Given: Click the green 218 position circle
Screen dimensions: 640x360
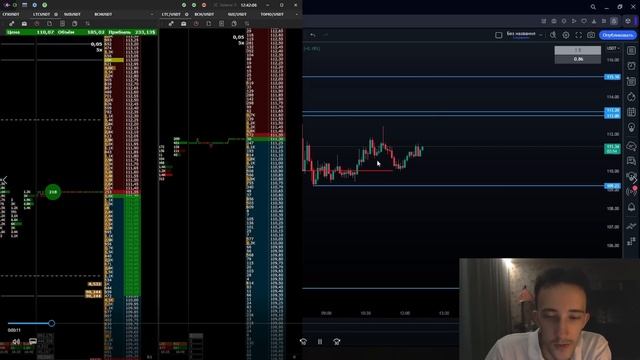Looking at the screenshot, I should coord(53,192).
